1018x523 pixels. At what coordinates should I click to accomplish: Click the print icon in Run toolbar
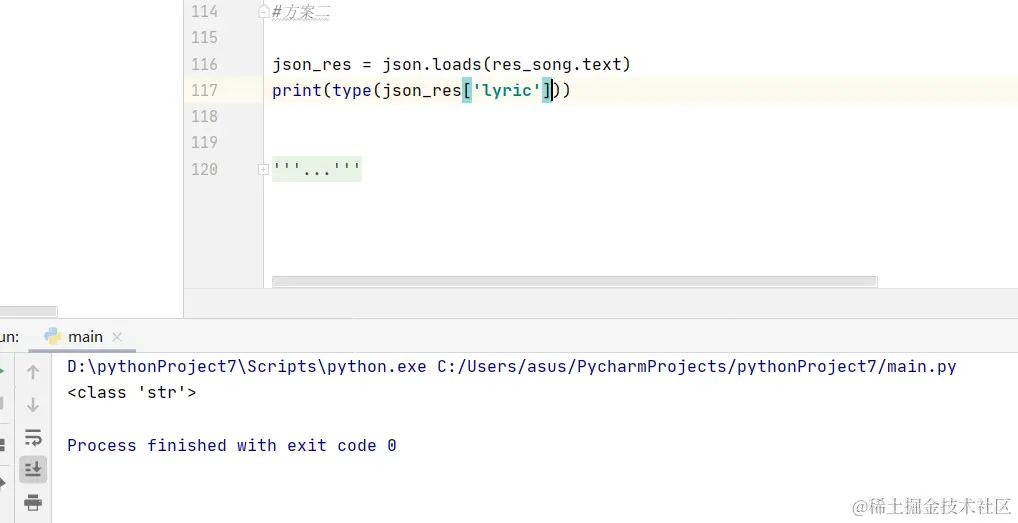tap(32, 502)
